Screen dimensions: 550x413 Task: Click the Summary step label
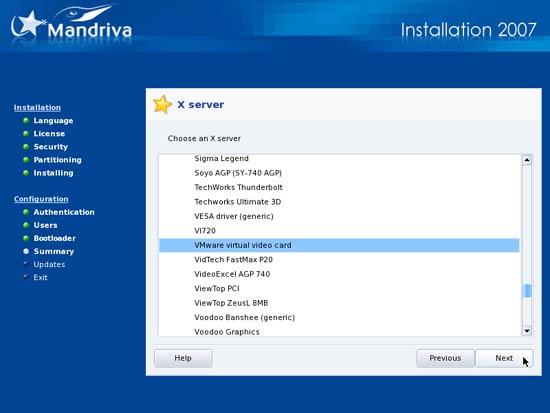coord(54,252)
